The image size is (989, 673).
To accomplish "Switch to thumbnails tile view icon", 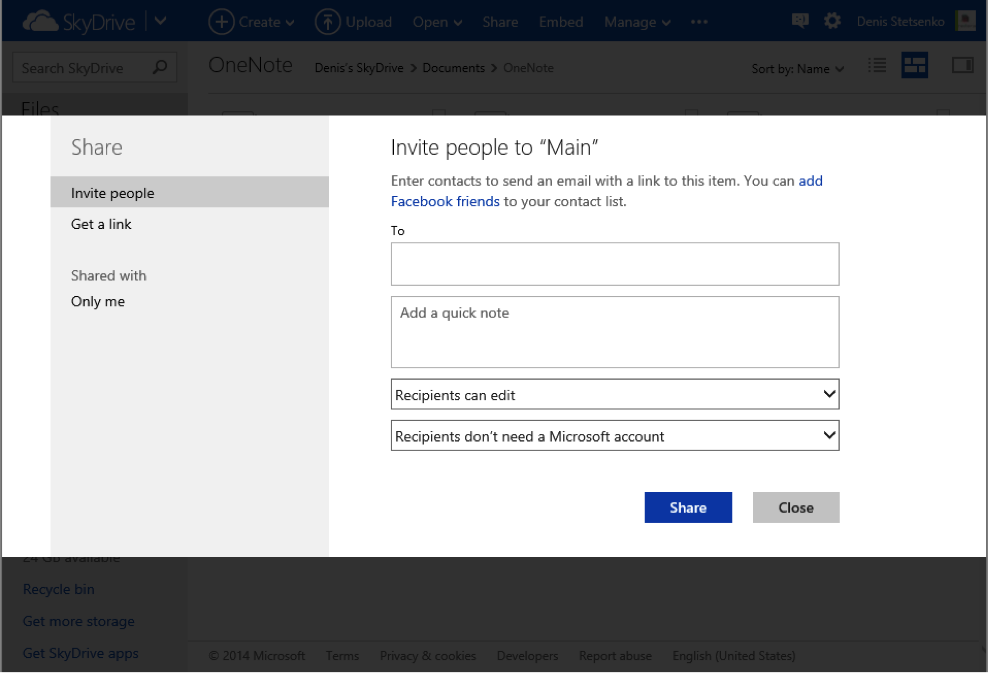I will pyautogui.click(x=915, y=65).
